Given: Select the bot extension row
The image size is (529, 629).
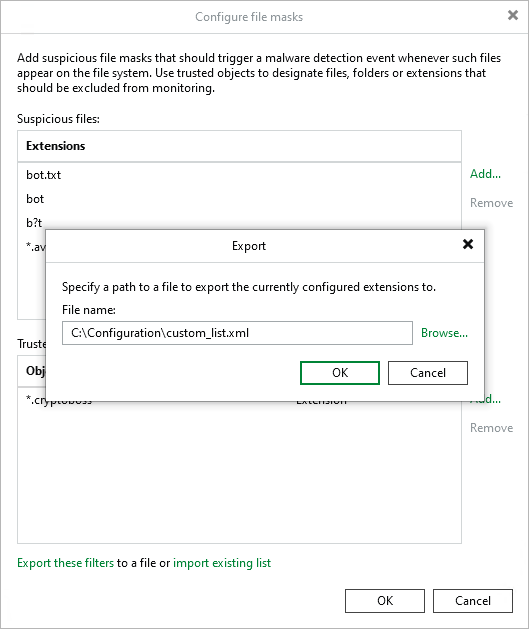Looking at the screenshot, I should tap(239, 199).
